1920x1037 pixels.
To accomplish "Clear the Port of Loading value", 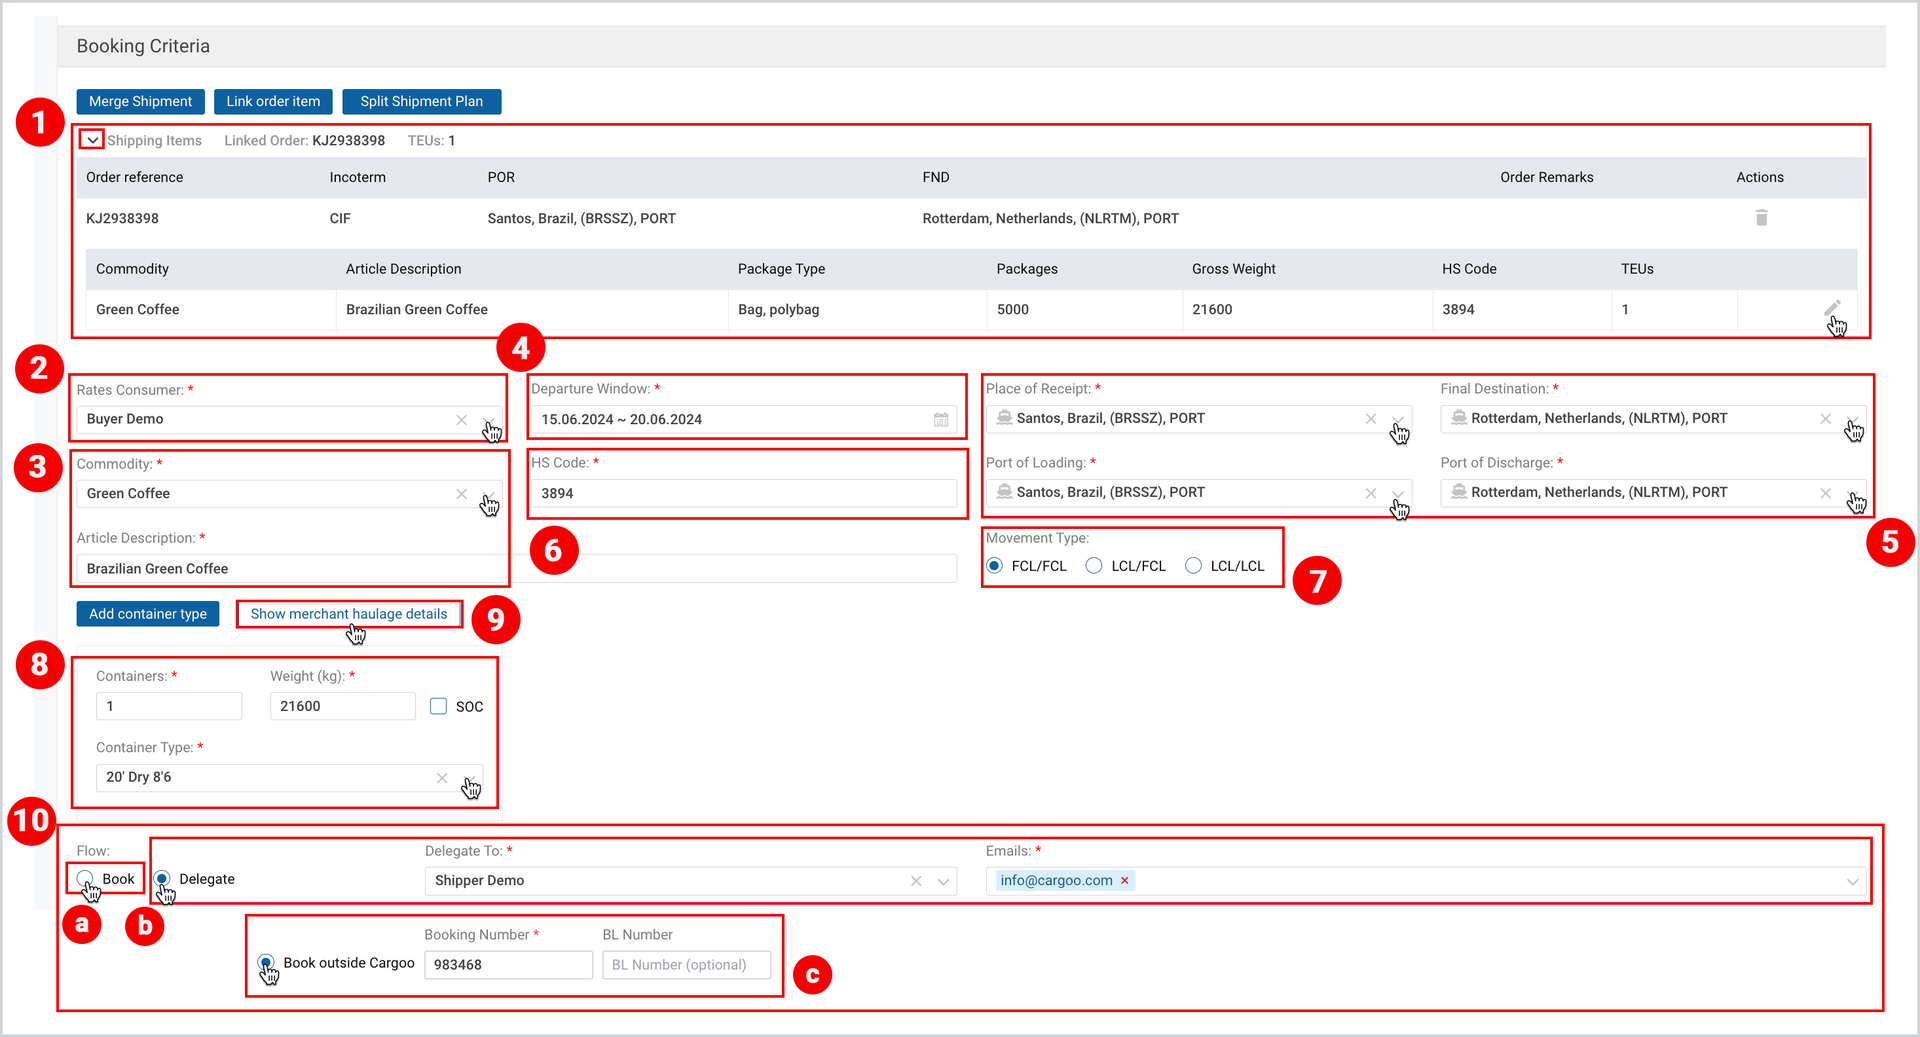I will 1371,493.
